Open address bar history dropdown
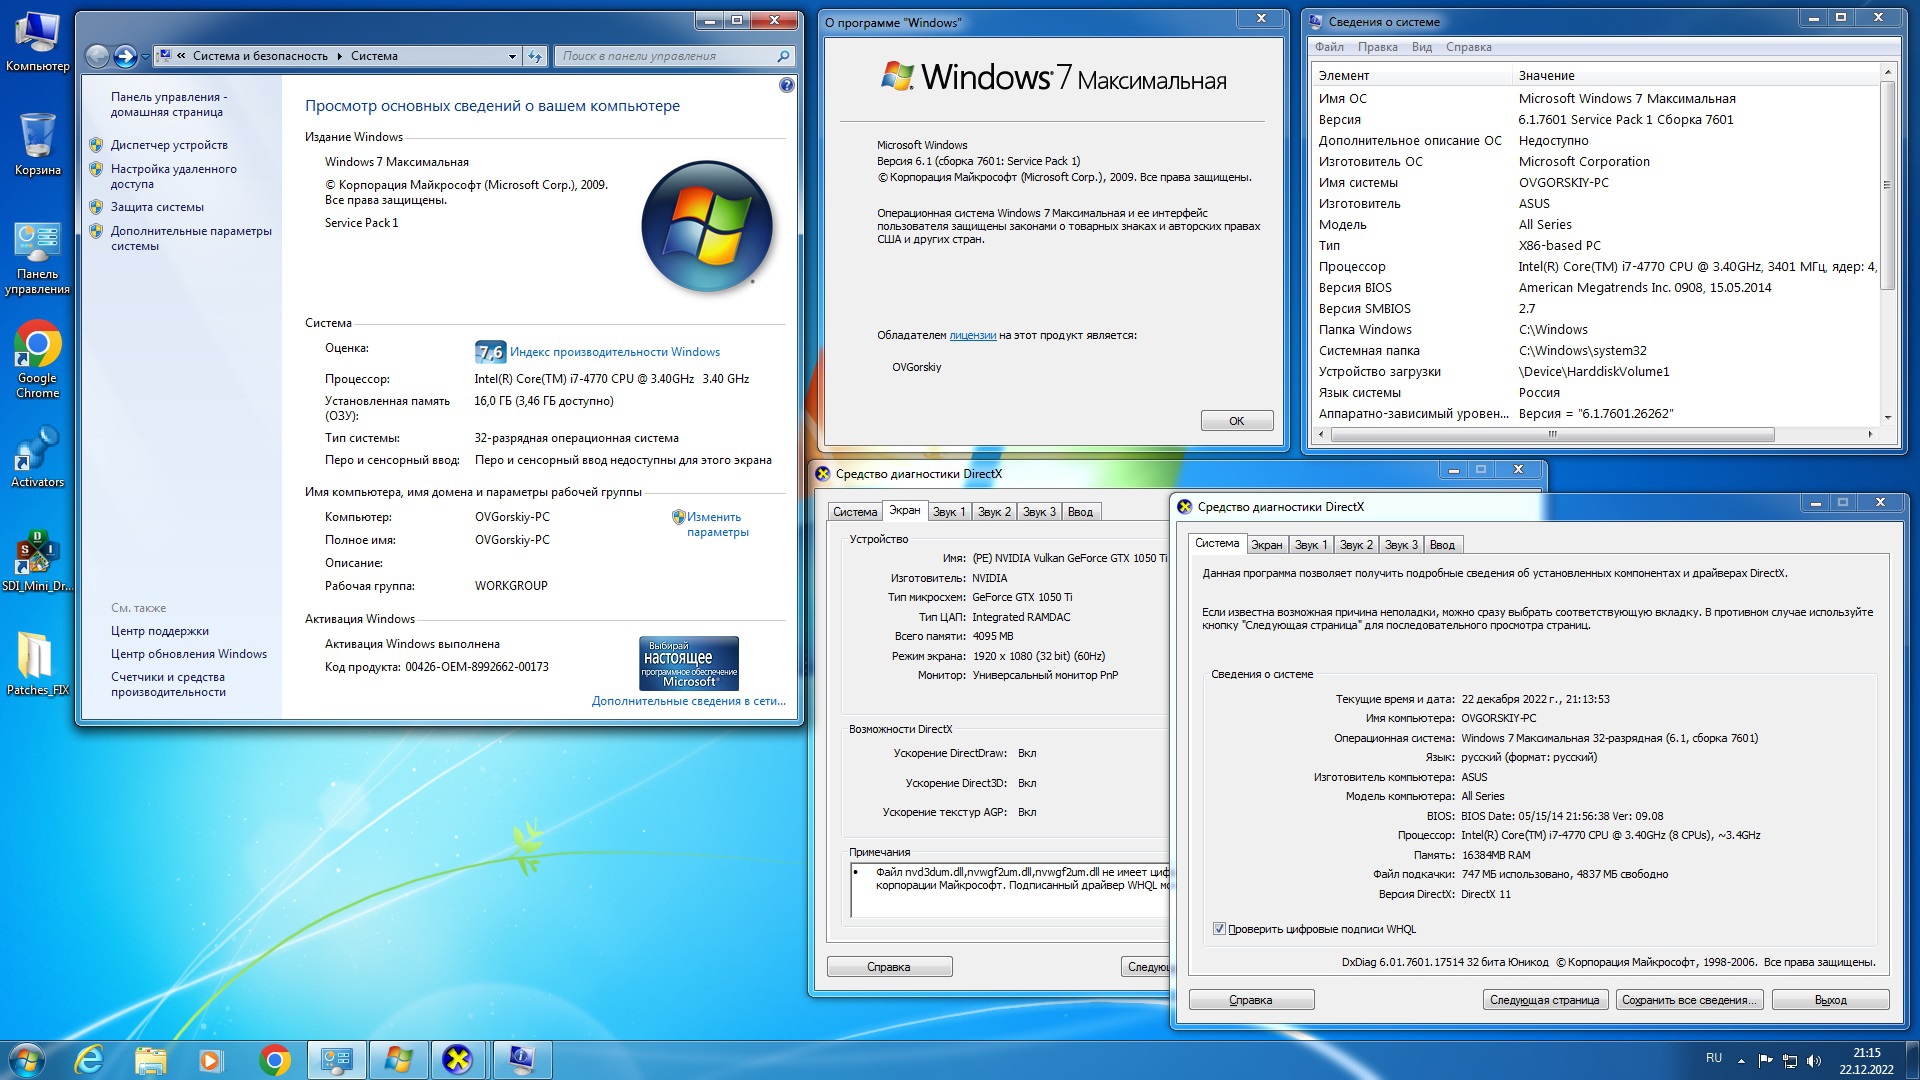 click(x=512, y=56)
